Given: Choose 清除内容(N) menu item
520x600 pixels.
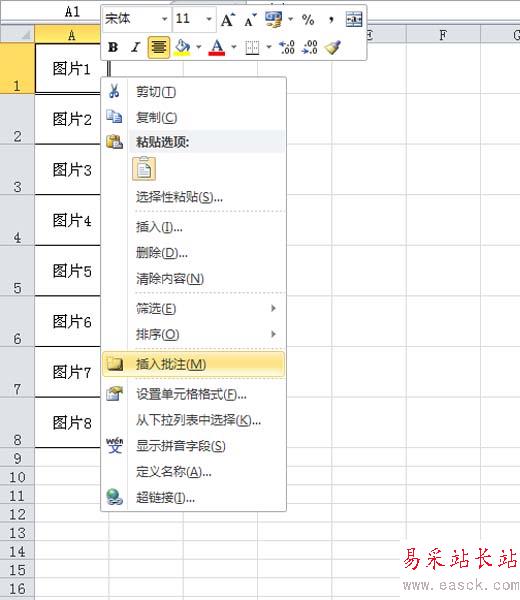Looking at the screenshot, I should (x=194, y=279).
